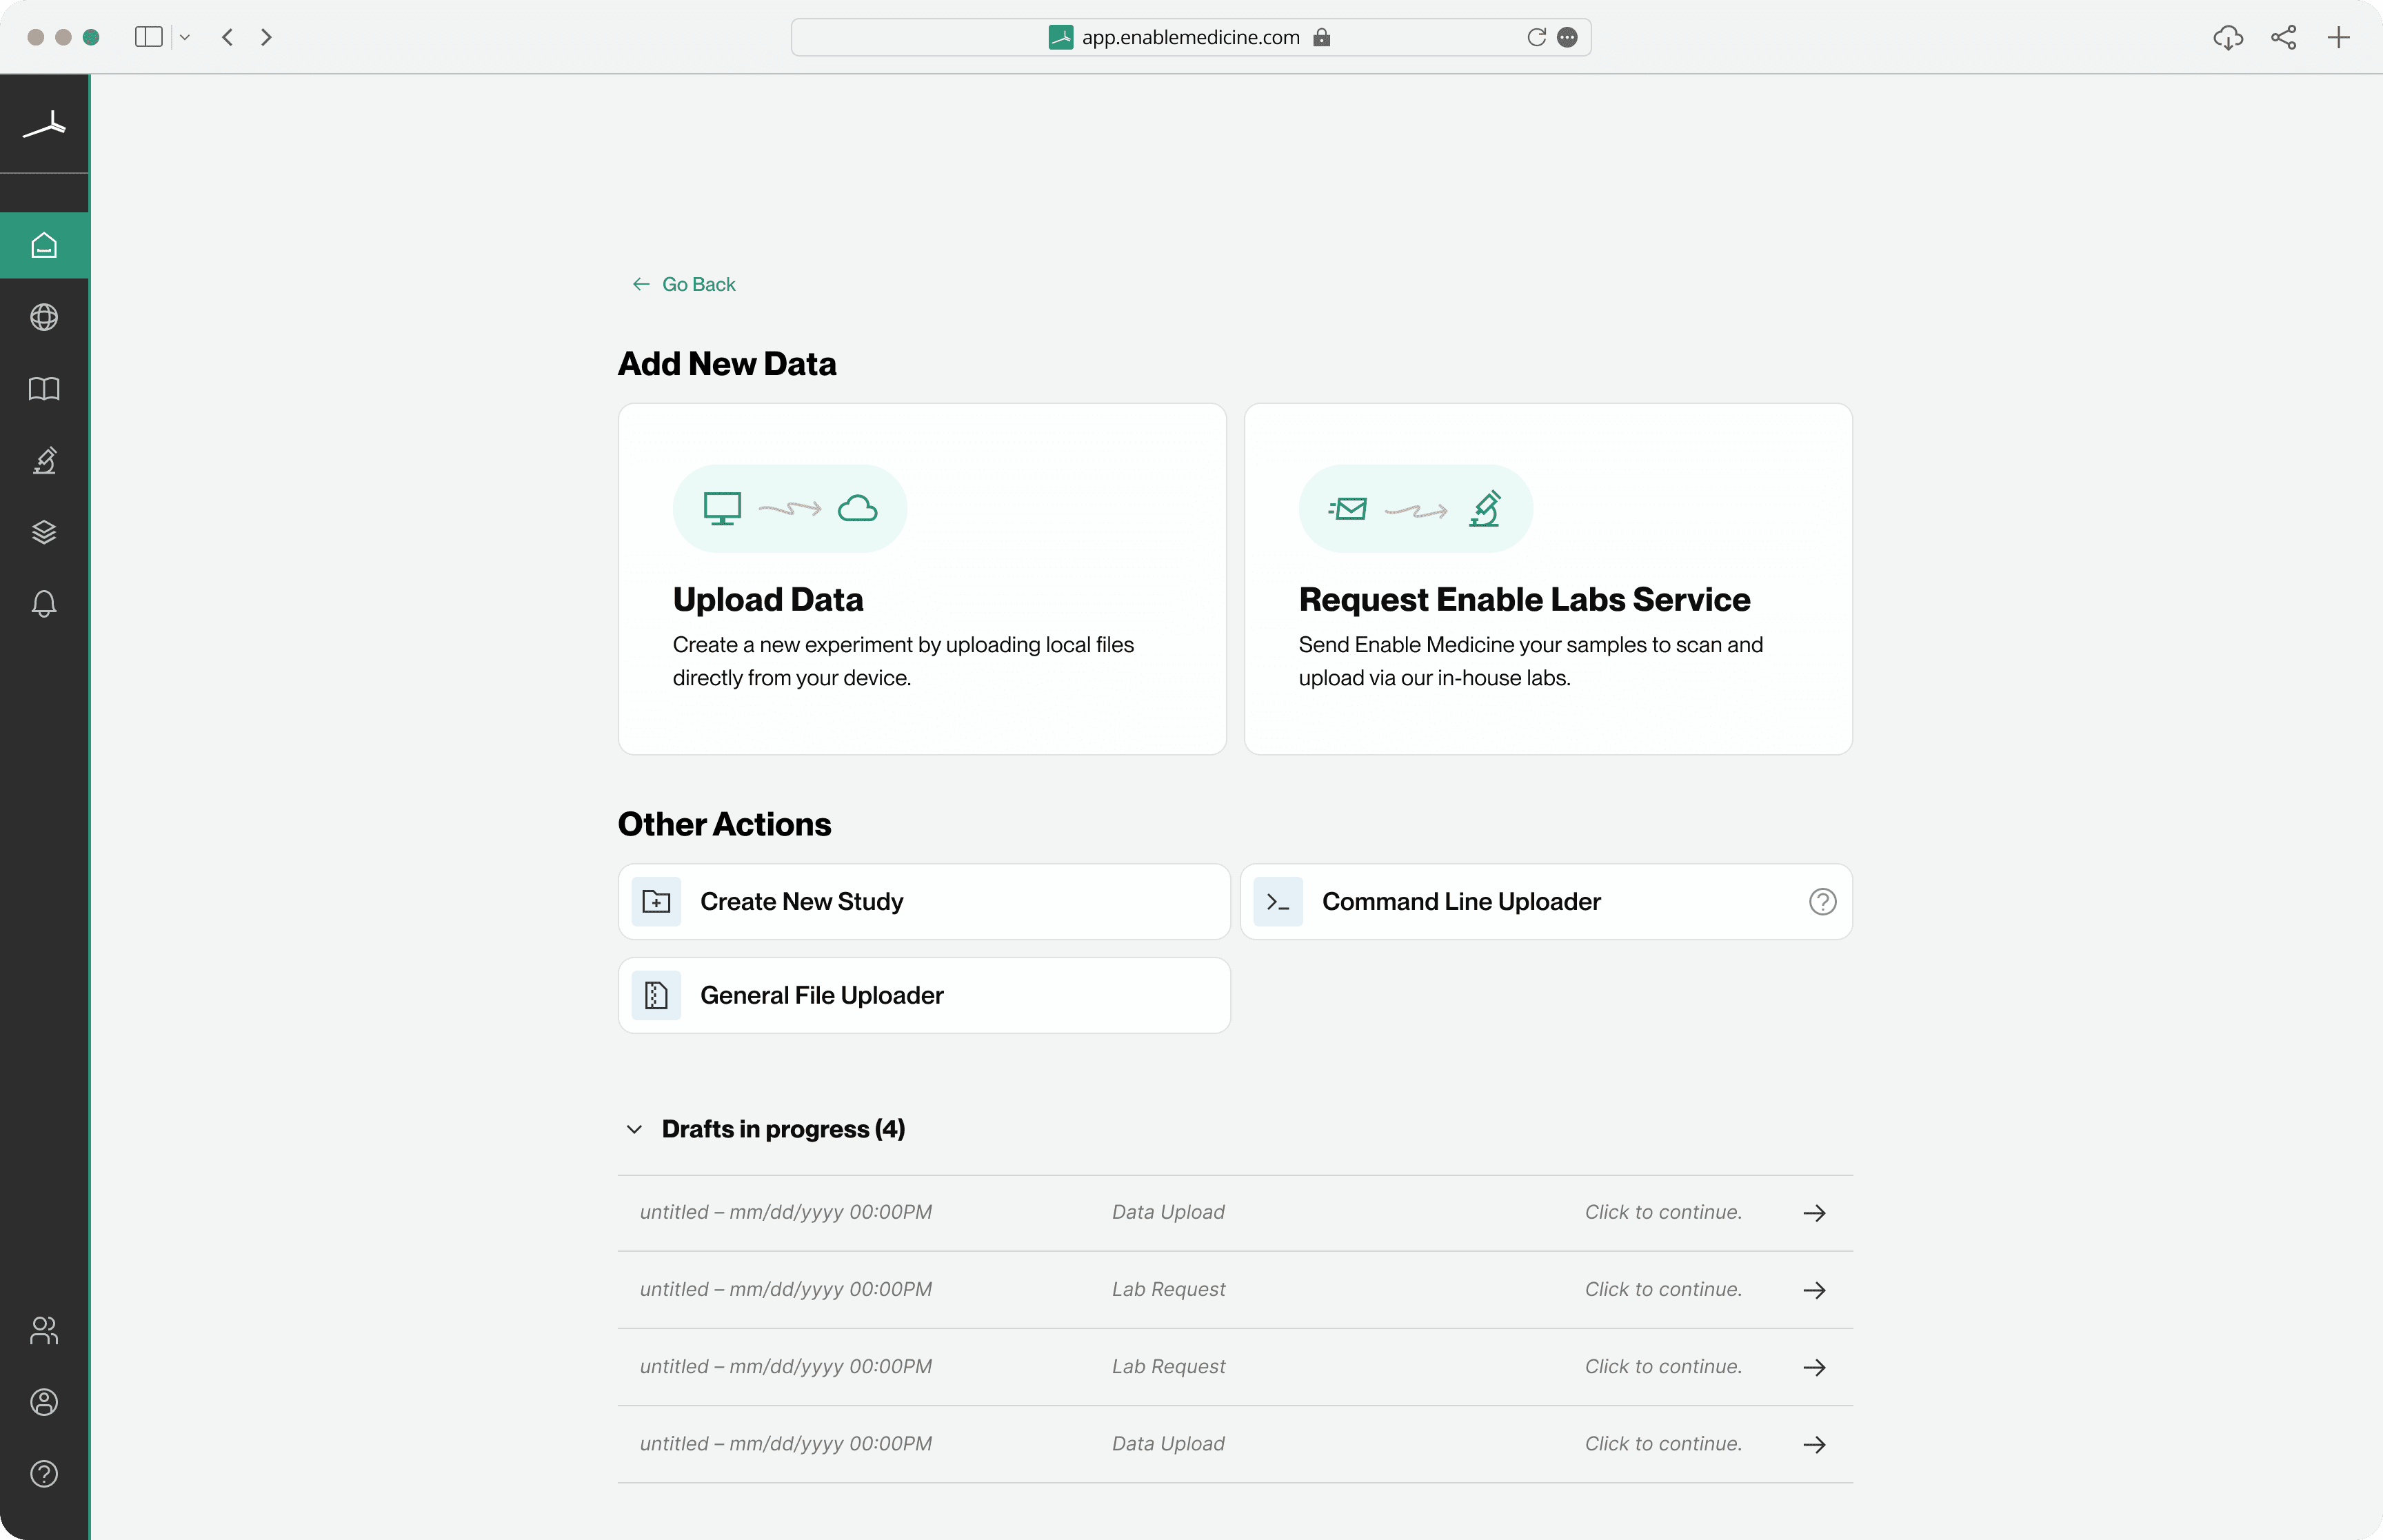Screen dimensions: 2383x1540
Task: Continue the second Lab Request draft arrow
Action: coord(1814,1367)
